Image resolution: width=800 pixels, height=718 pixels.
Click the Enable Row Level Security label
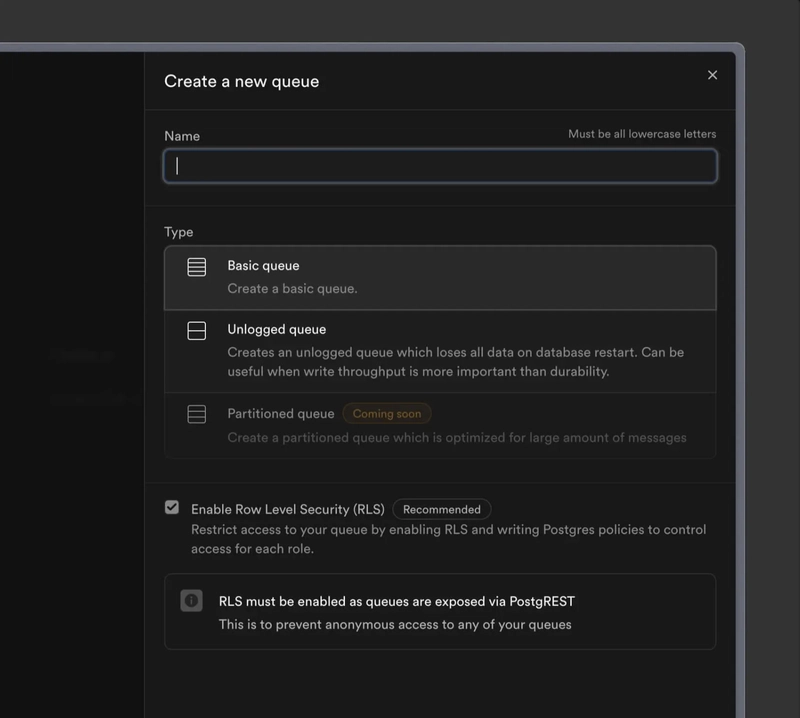(287, 510)
